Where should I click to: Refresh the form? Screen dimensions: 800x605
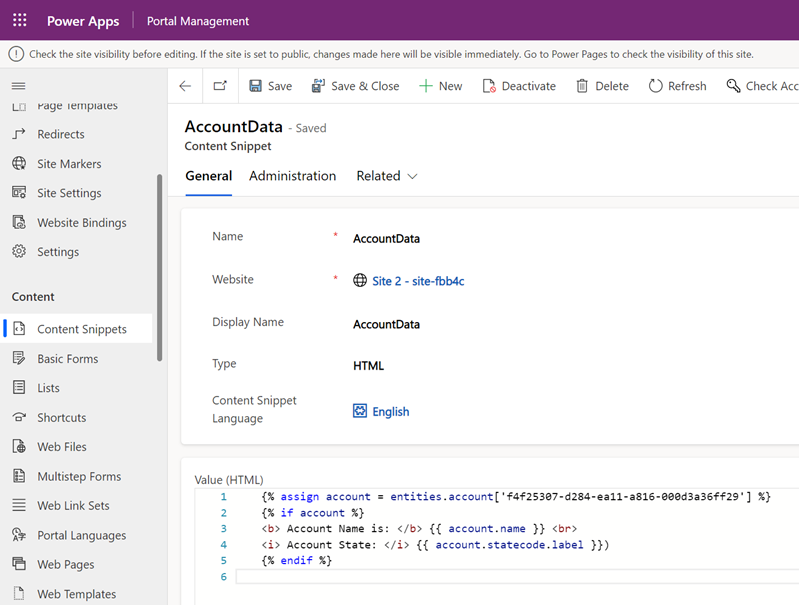pos(677,86)
